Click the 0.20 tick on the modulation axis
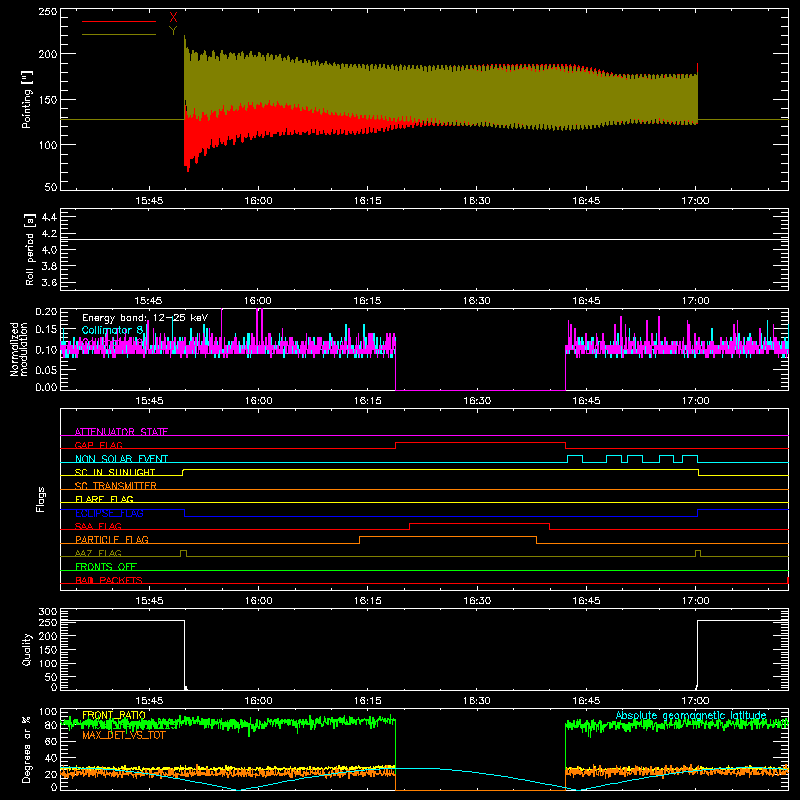The width and height of the screenshot is (800, 800). [46, 311]
